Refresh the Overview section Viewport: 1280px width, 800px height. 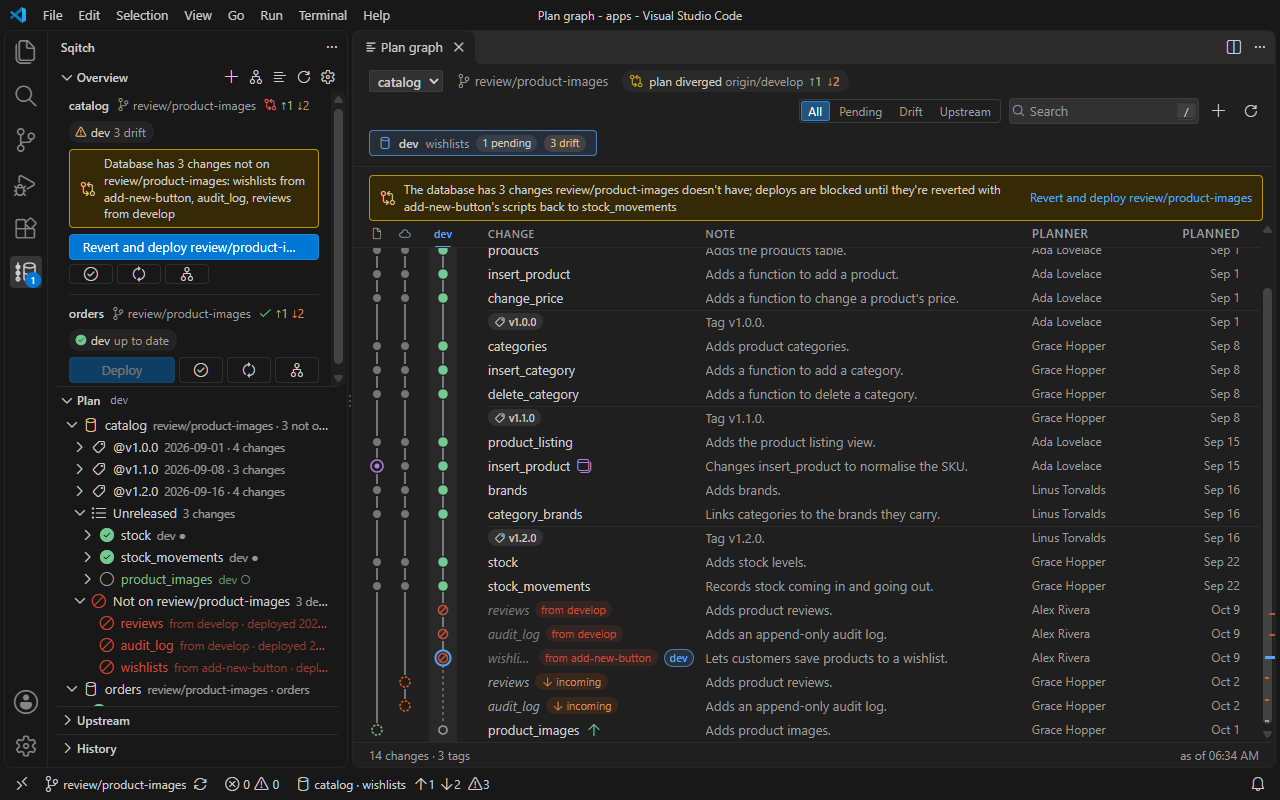(x=303, y=77)
